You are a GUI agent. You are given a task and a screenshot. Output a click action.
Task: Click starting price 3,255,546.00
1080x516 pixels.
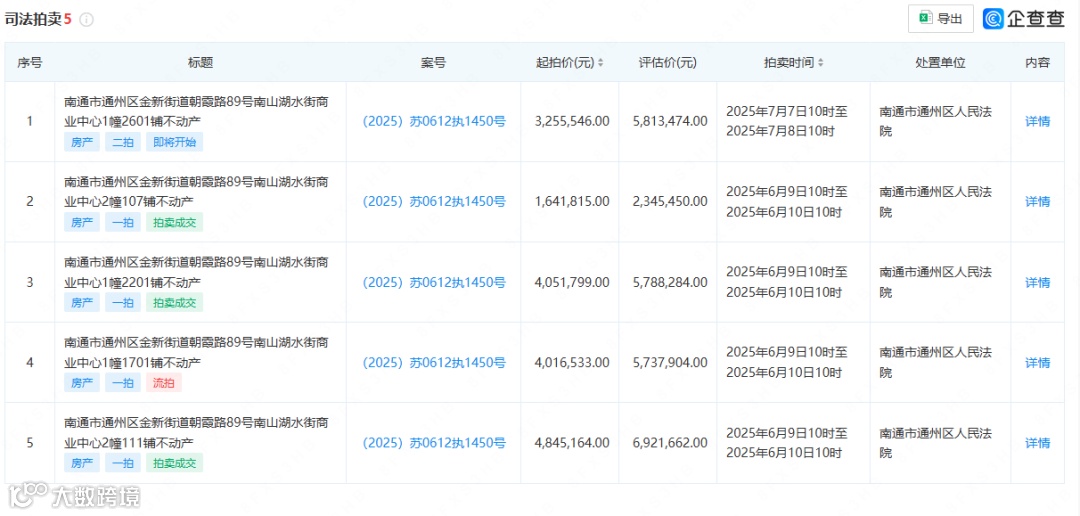[572, 121]
